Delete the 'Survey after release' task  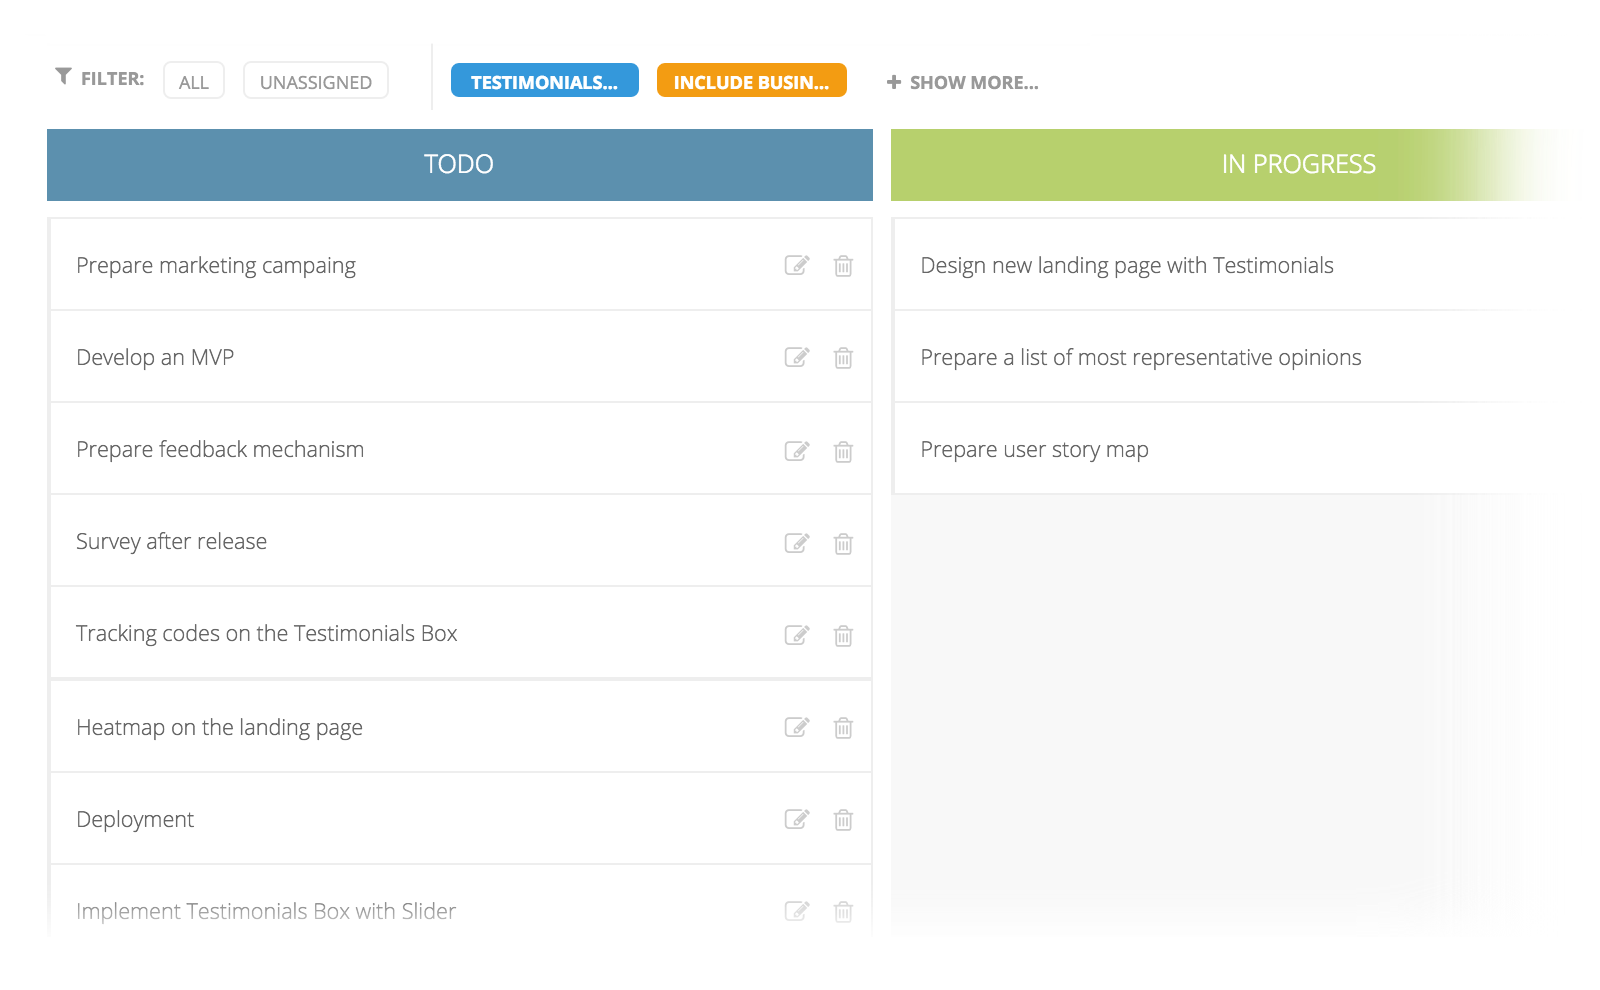pos(843,544)
